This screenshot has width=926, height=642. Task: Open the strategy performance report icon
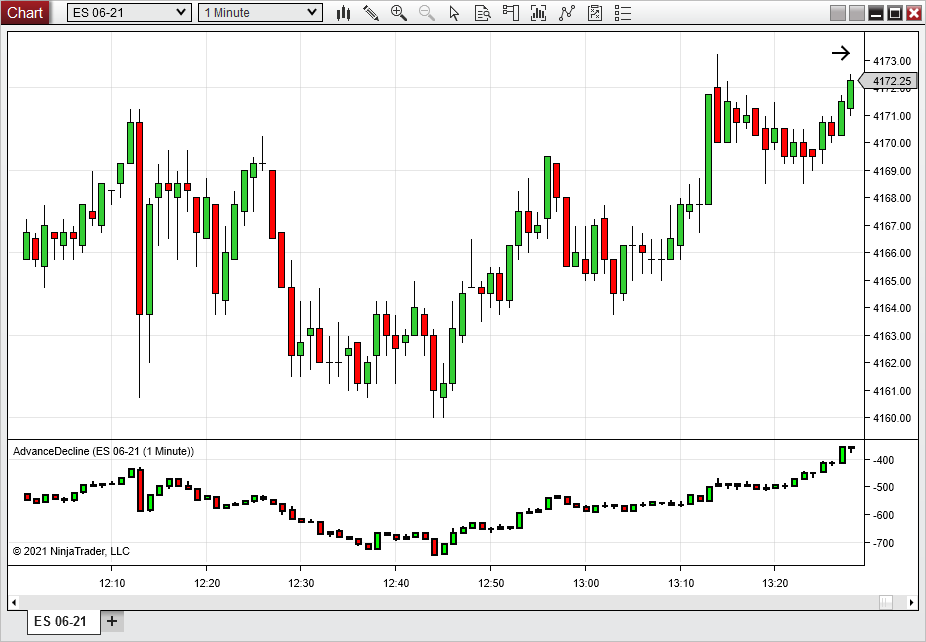[x=595, y=13]
